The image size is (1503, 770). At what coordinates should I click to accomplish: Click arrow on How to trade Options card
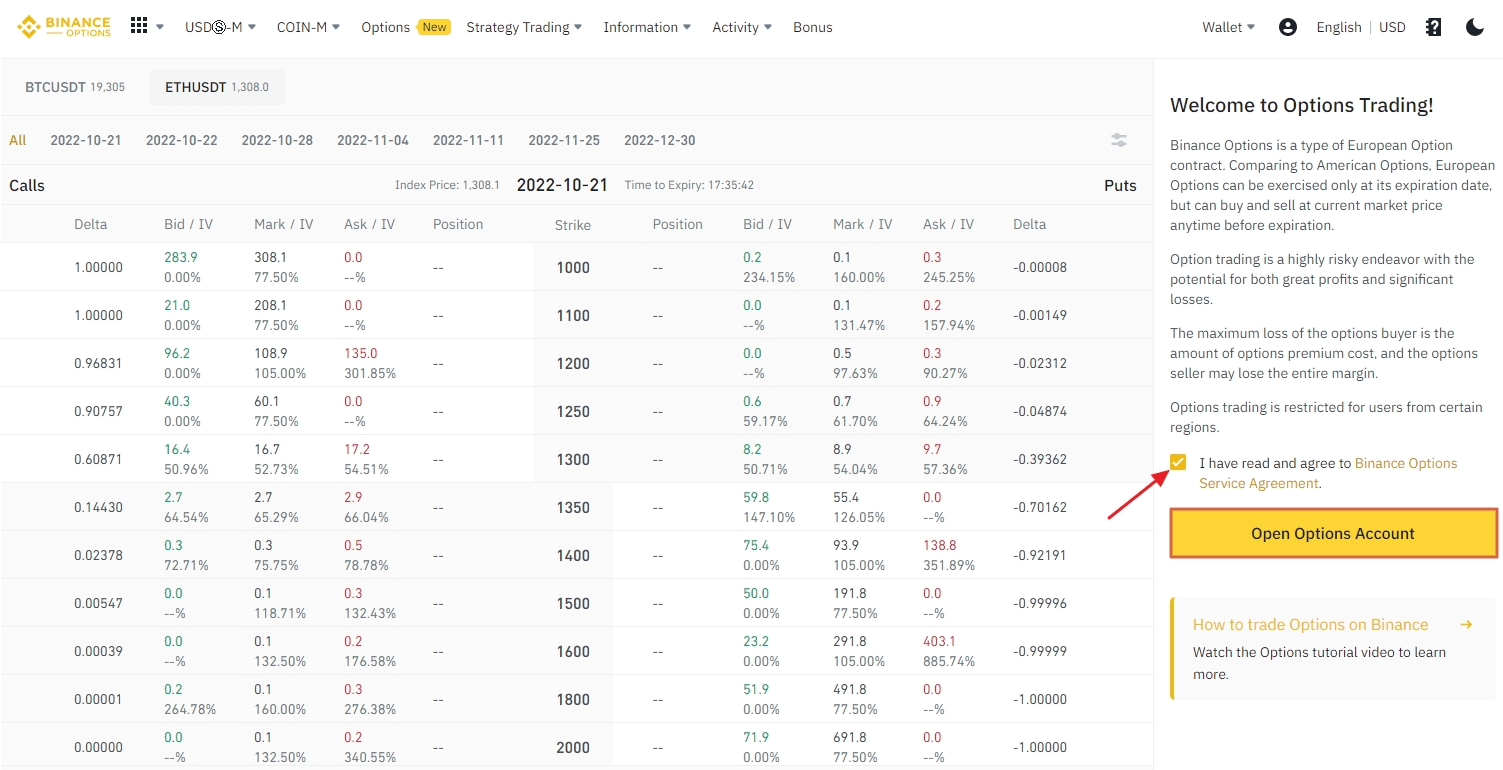tap(1466, 624)
